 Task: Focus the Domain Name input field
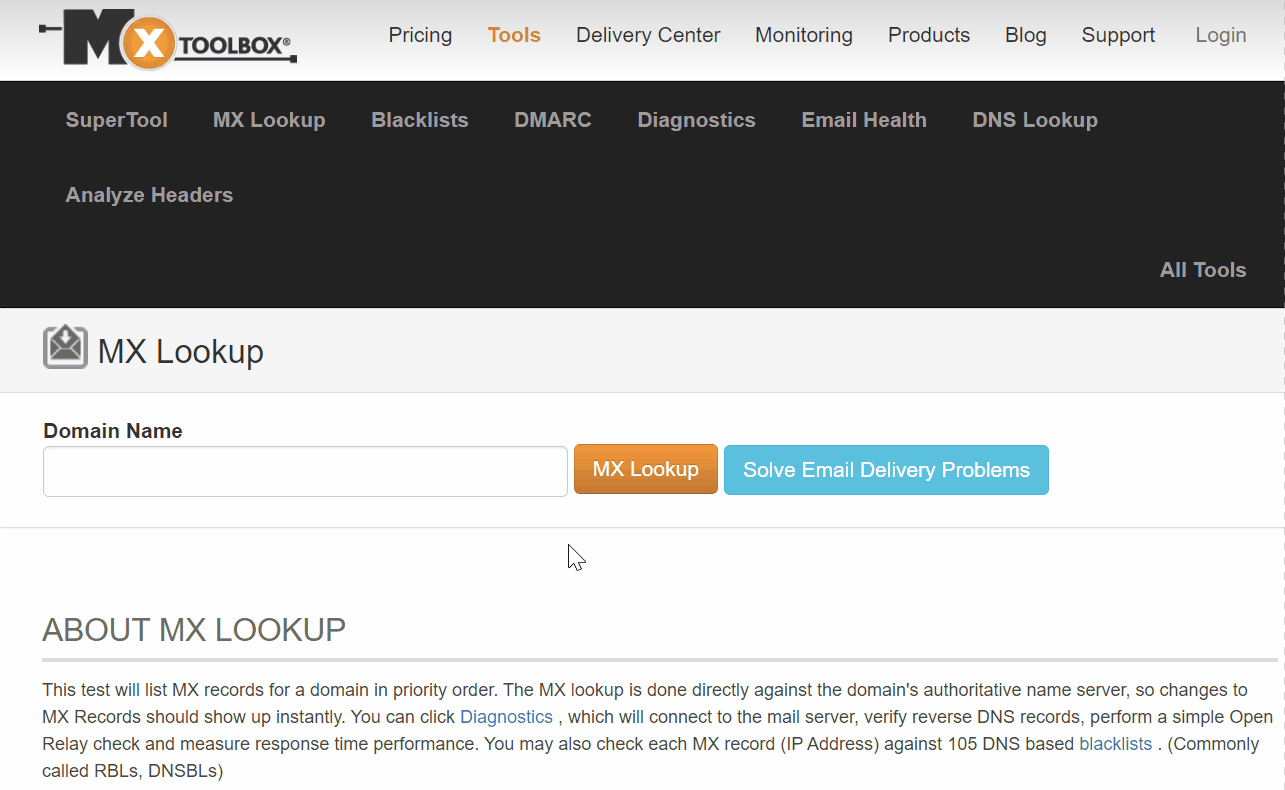tap(305, 471)
